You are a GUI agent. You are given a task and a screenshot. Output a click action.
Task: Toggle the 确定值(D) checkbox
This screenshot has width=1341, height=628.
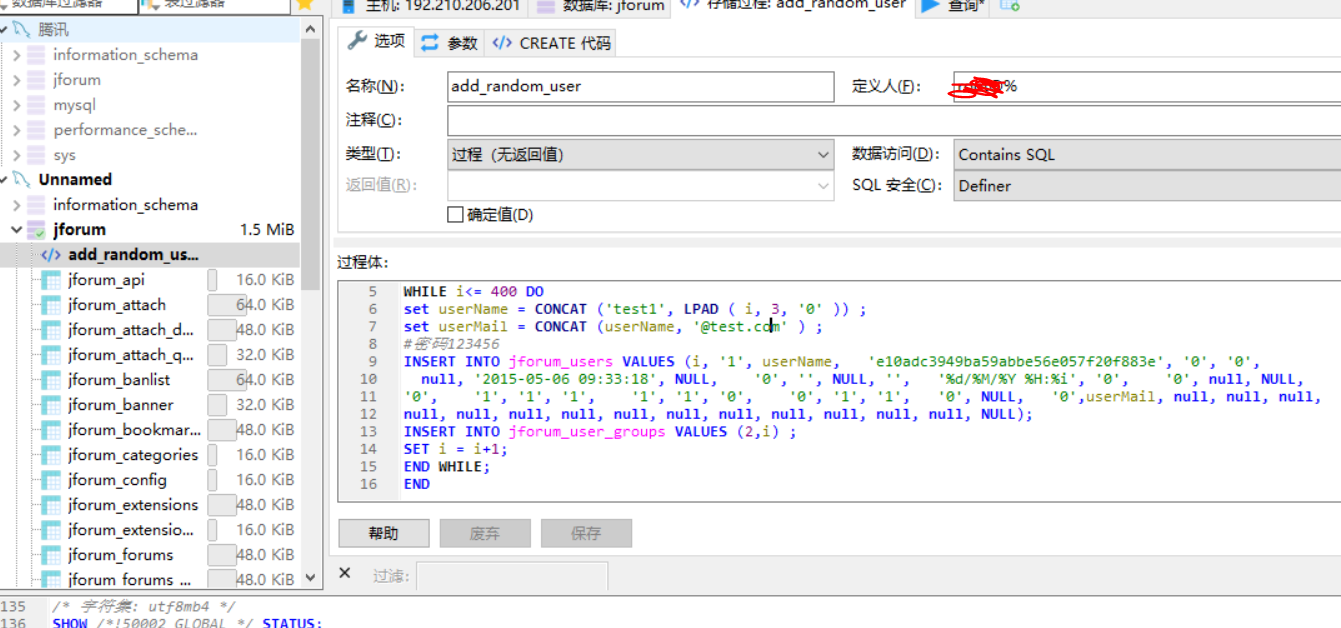455,214
